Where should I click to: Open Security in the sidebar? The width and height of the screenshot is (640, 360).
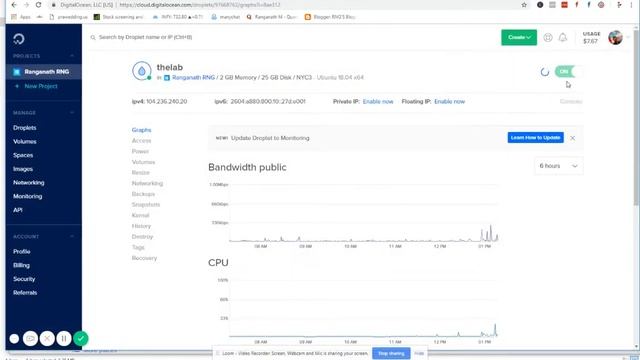point(24,279)
